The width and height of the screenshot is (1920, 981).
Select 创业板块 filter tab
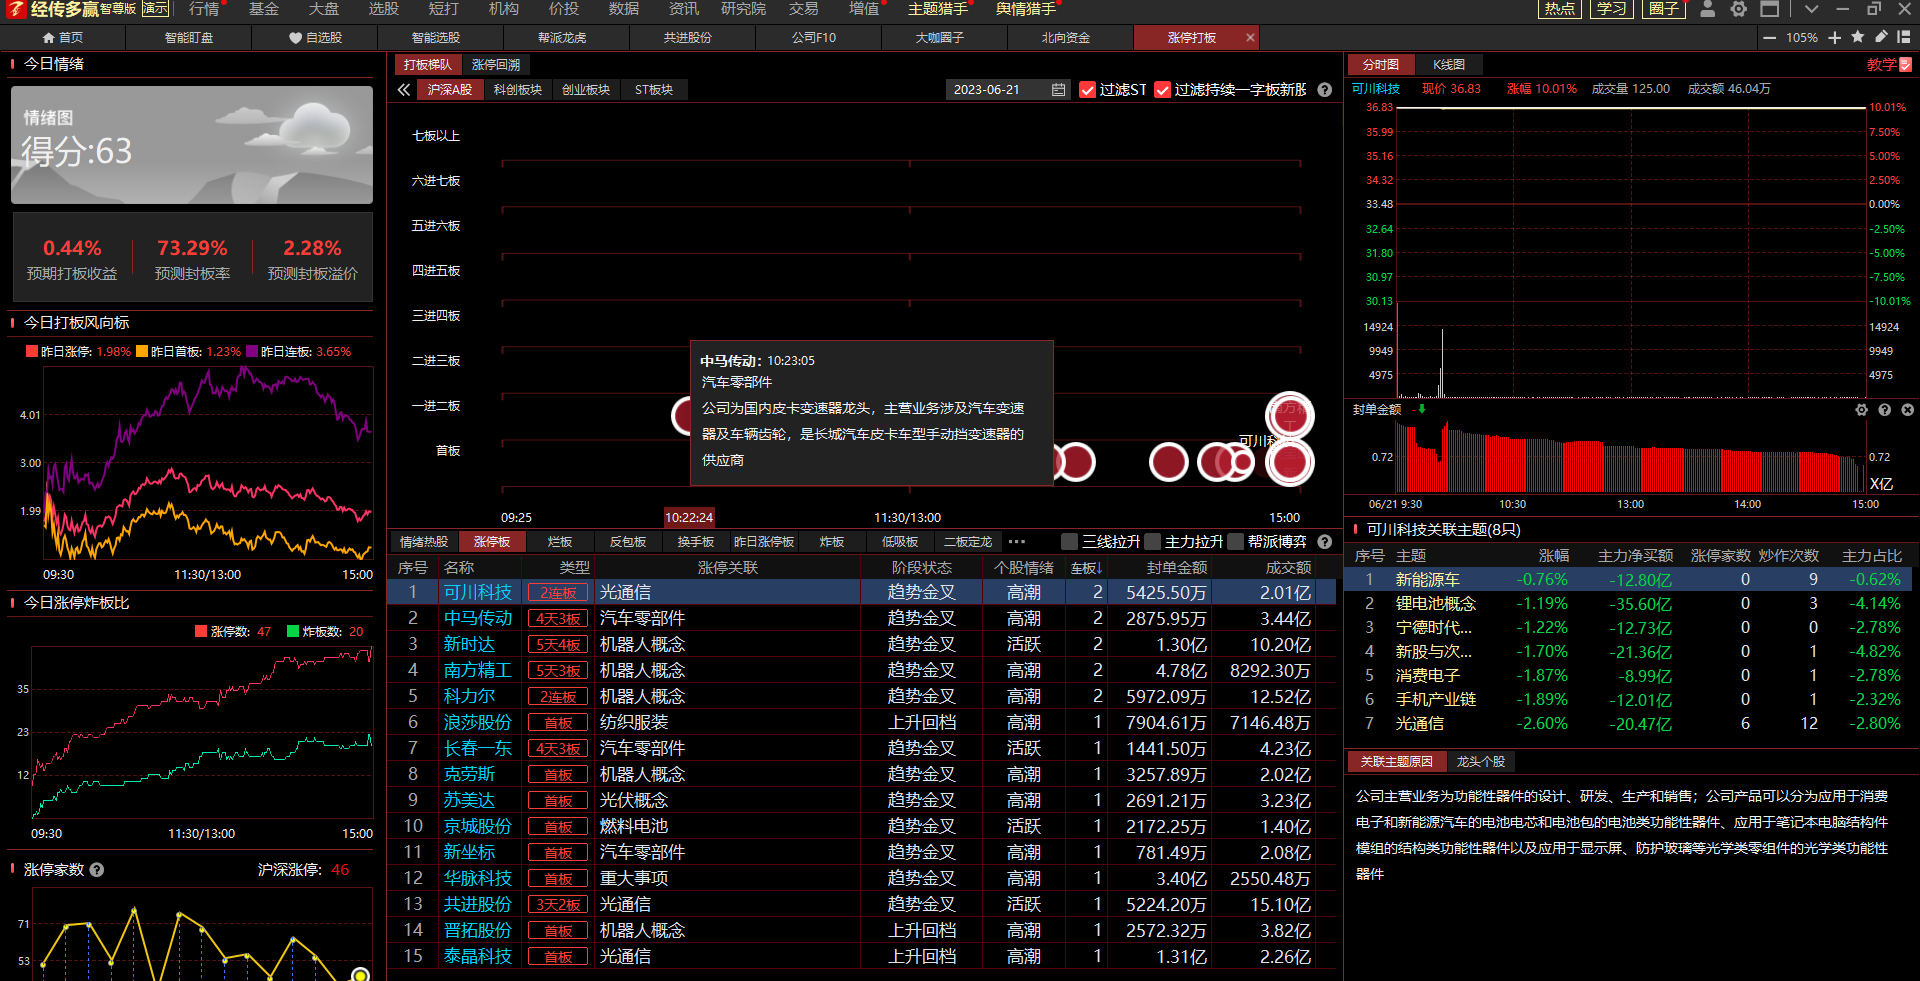[586, 89]
